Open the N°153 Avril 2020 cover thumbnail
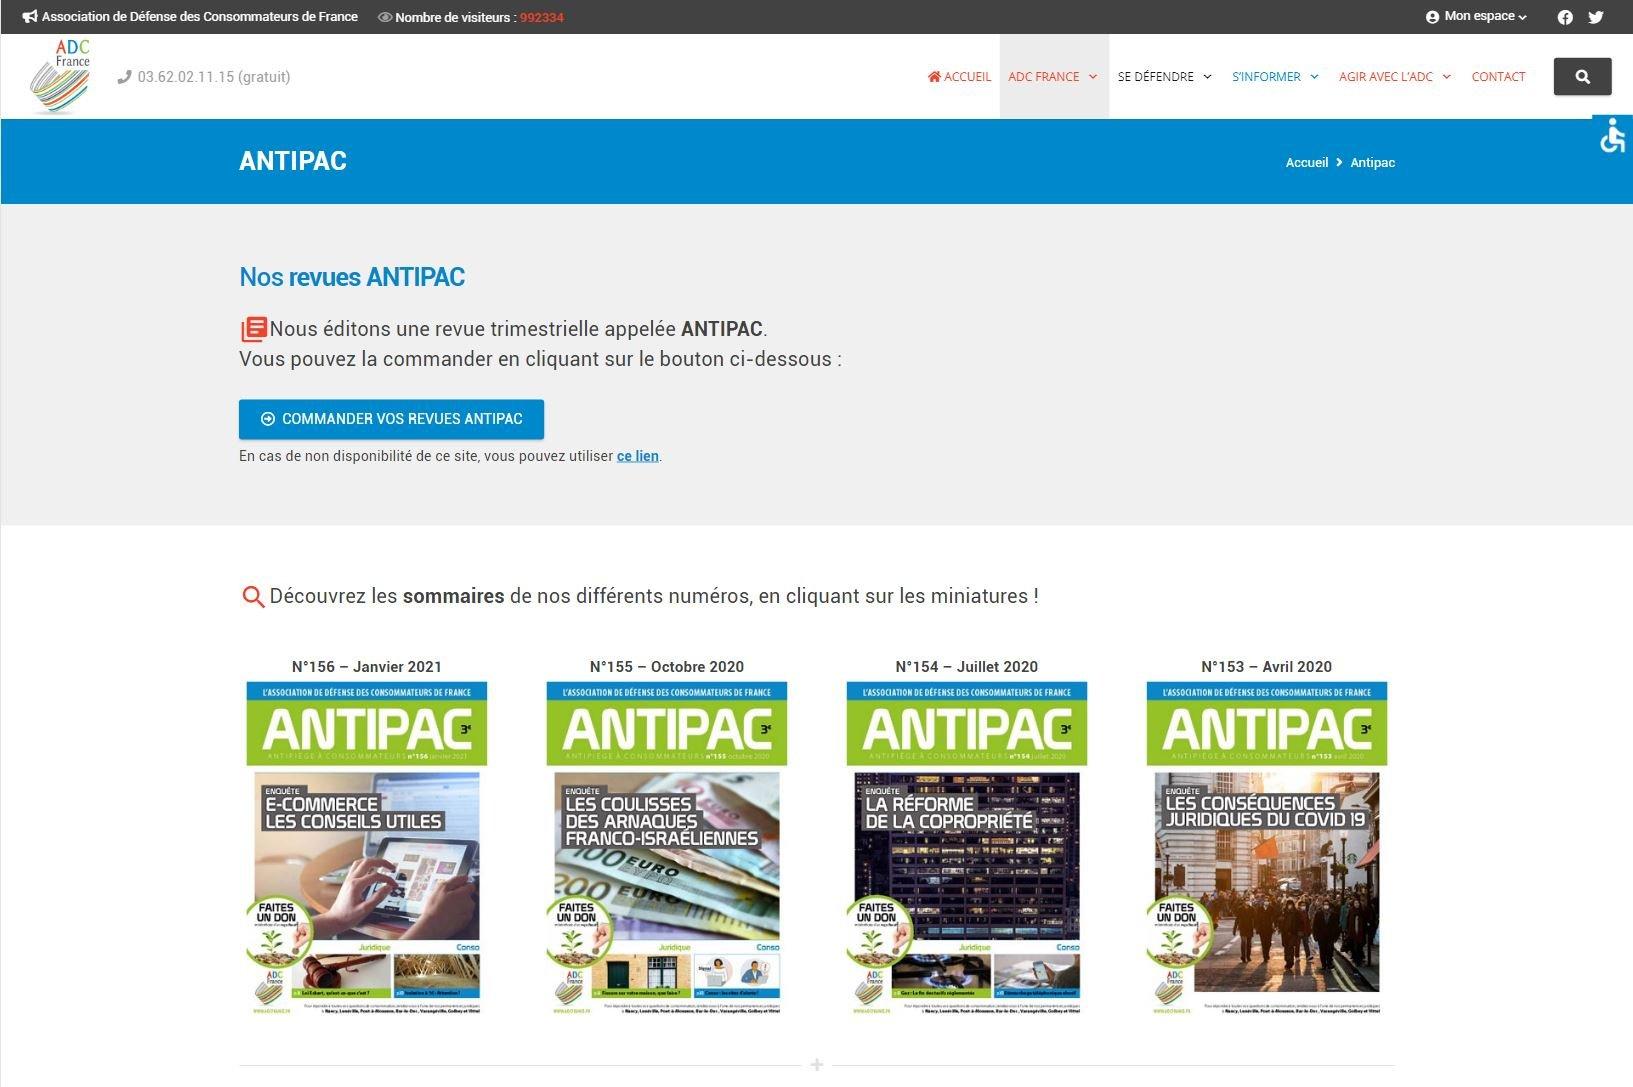This screenshot has width=1633, height=1087. pyautogui.click(x=1267, y=848)
